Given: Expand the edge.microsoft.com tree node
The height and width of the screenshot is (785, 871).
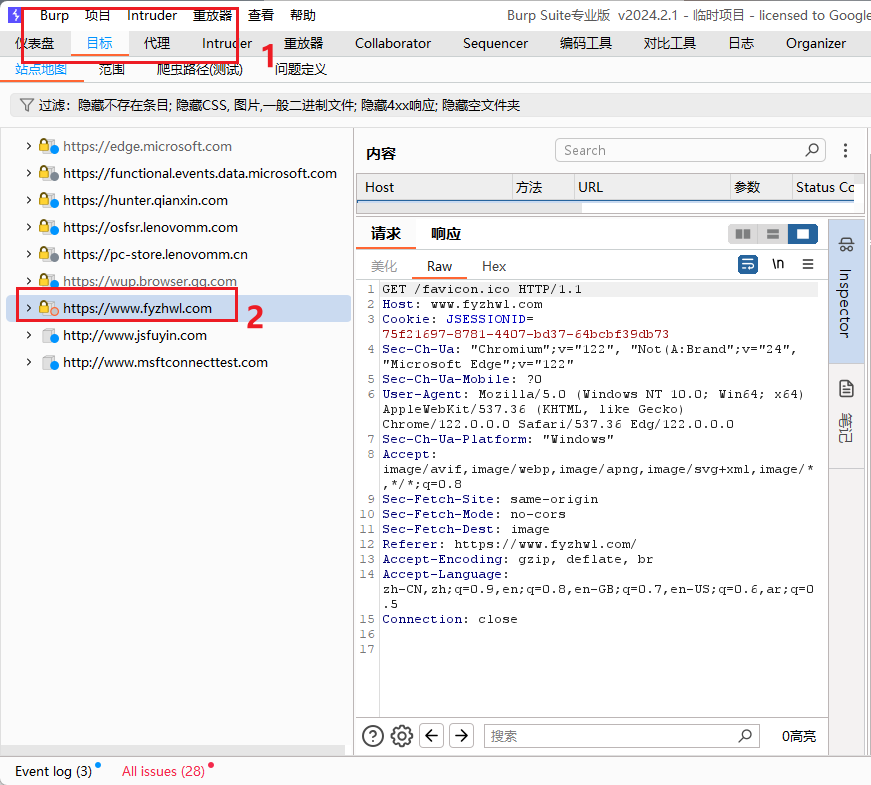Looking at the screenshot, I should [x=28, y=146].
